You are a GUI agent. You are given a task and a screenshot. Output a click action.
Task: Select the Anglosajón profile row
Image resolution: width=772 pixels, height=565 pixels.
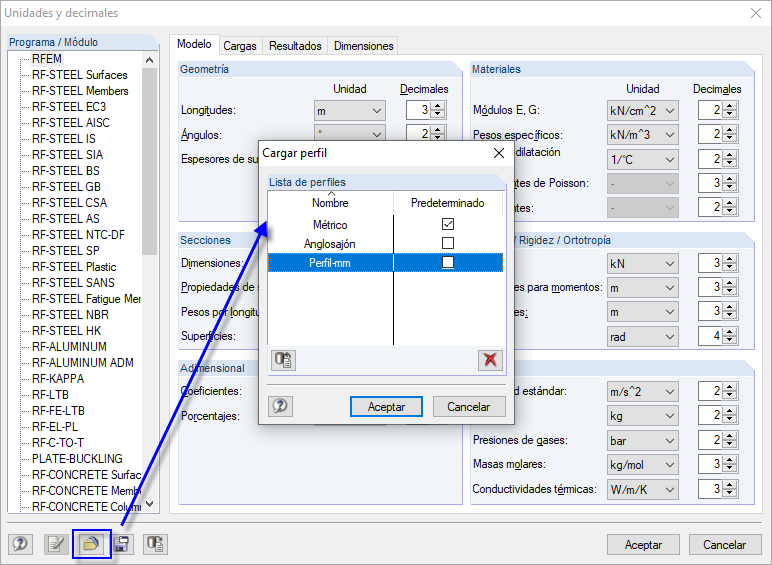point(386,244)
